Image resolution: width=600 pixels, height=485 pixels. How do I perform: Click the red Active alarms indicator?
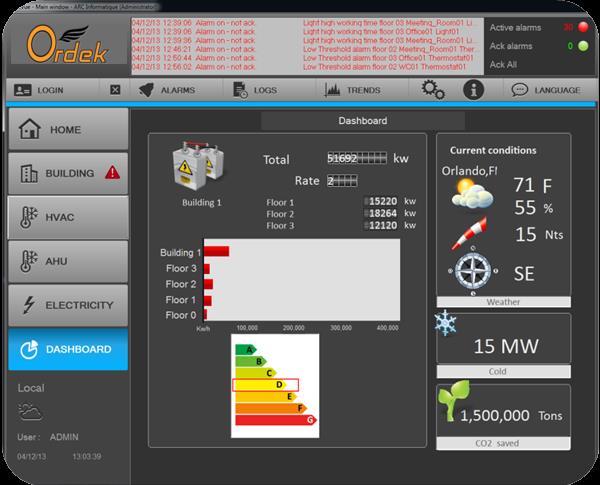click(569, 27)
